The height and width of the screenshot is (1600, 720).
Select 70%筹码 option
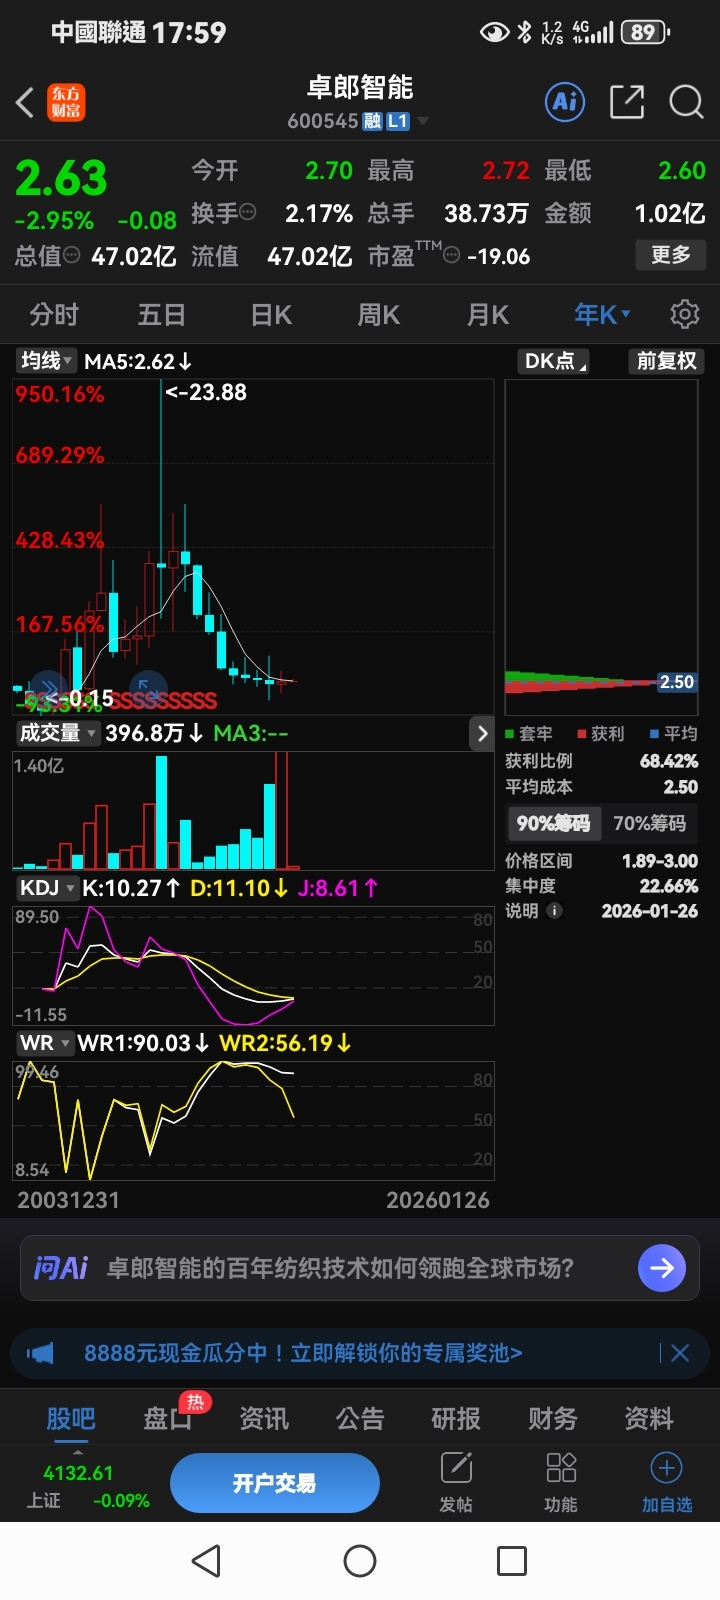(x=650, y=823)
